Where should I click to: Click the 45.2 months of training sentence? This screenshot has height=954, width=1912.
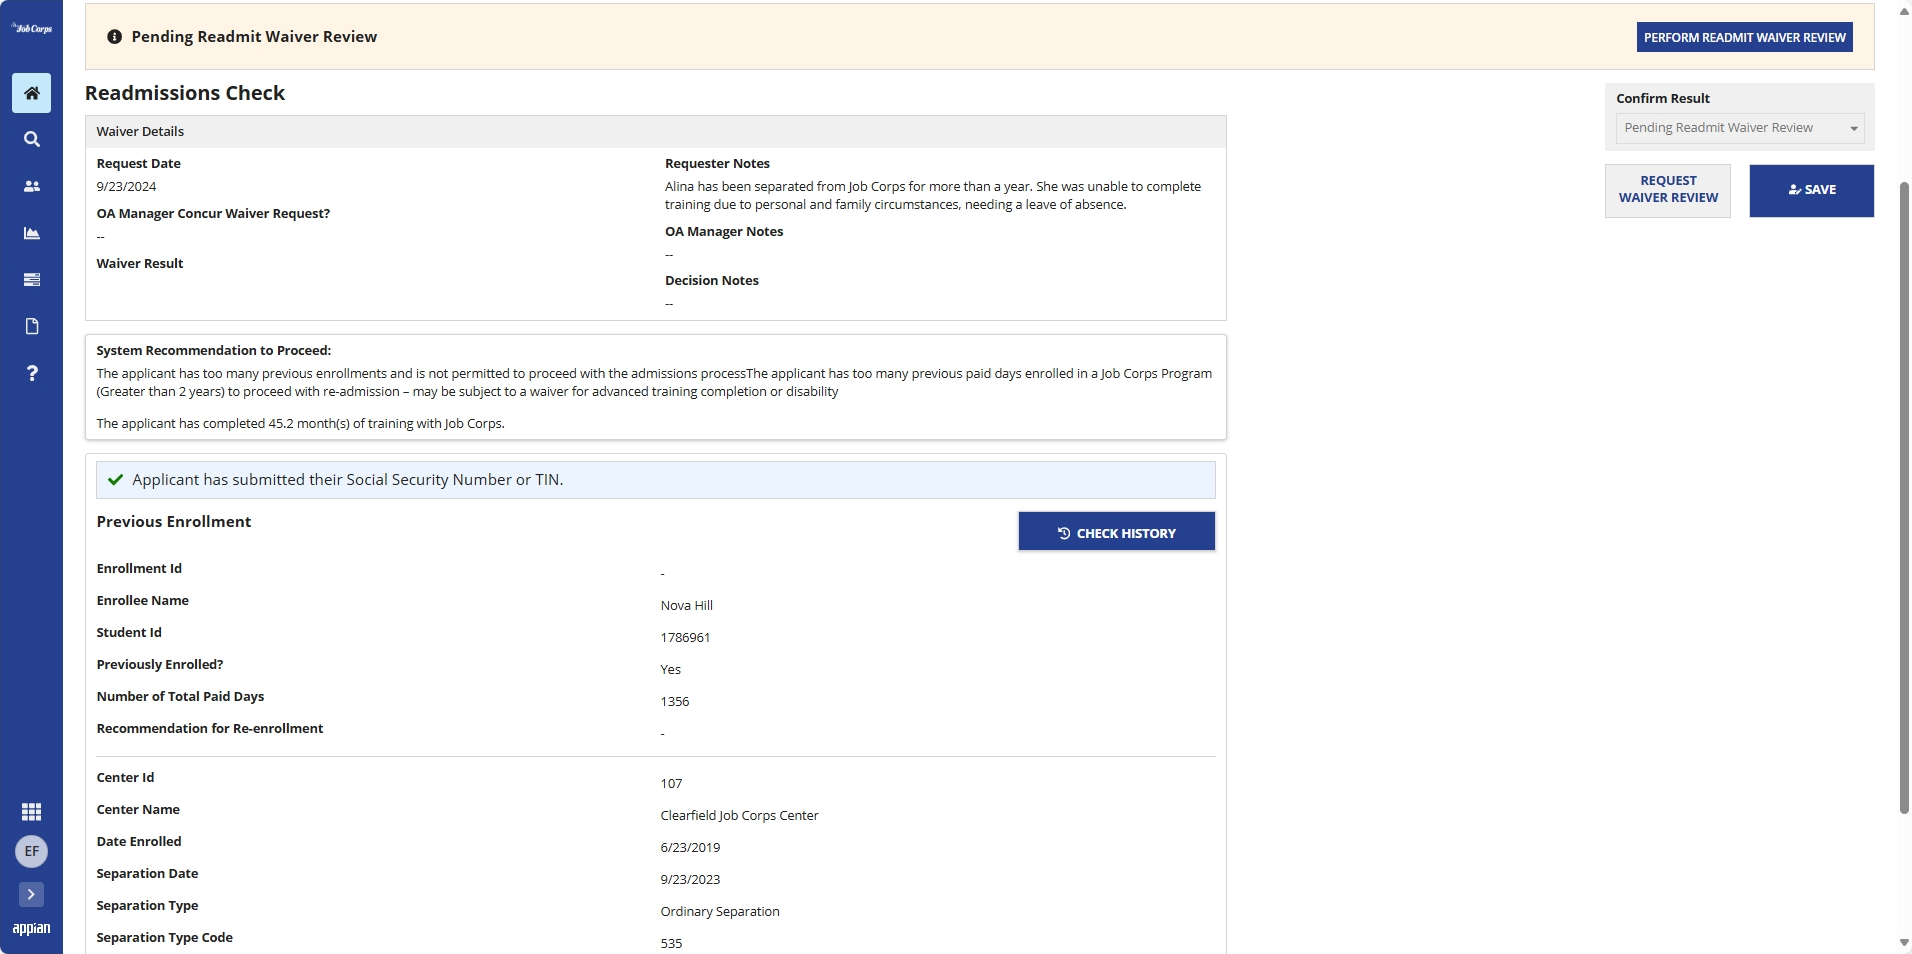300,424
